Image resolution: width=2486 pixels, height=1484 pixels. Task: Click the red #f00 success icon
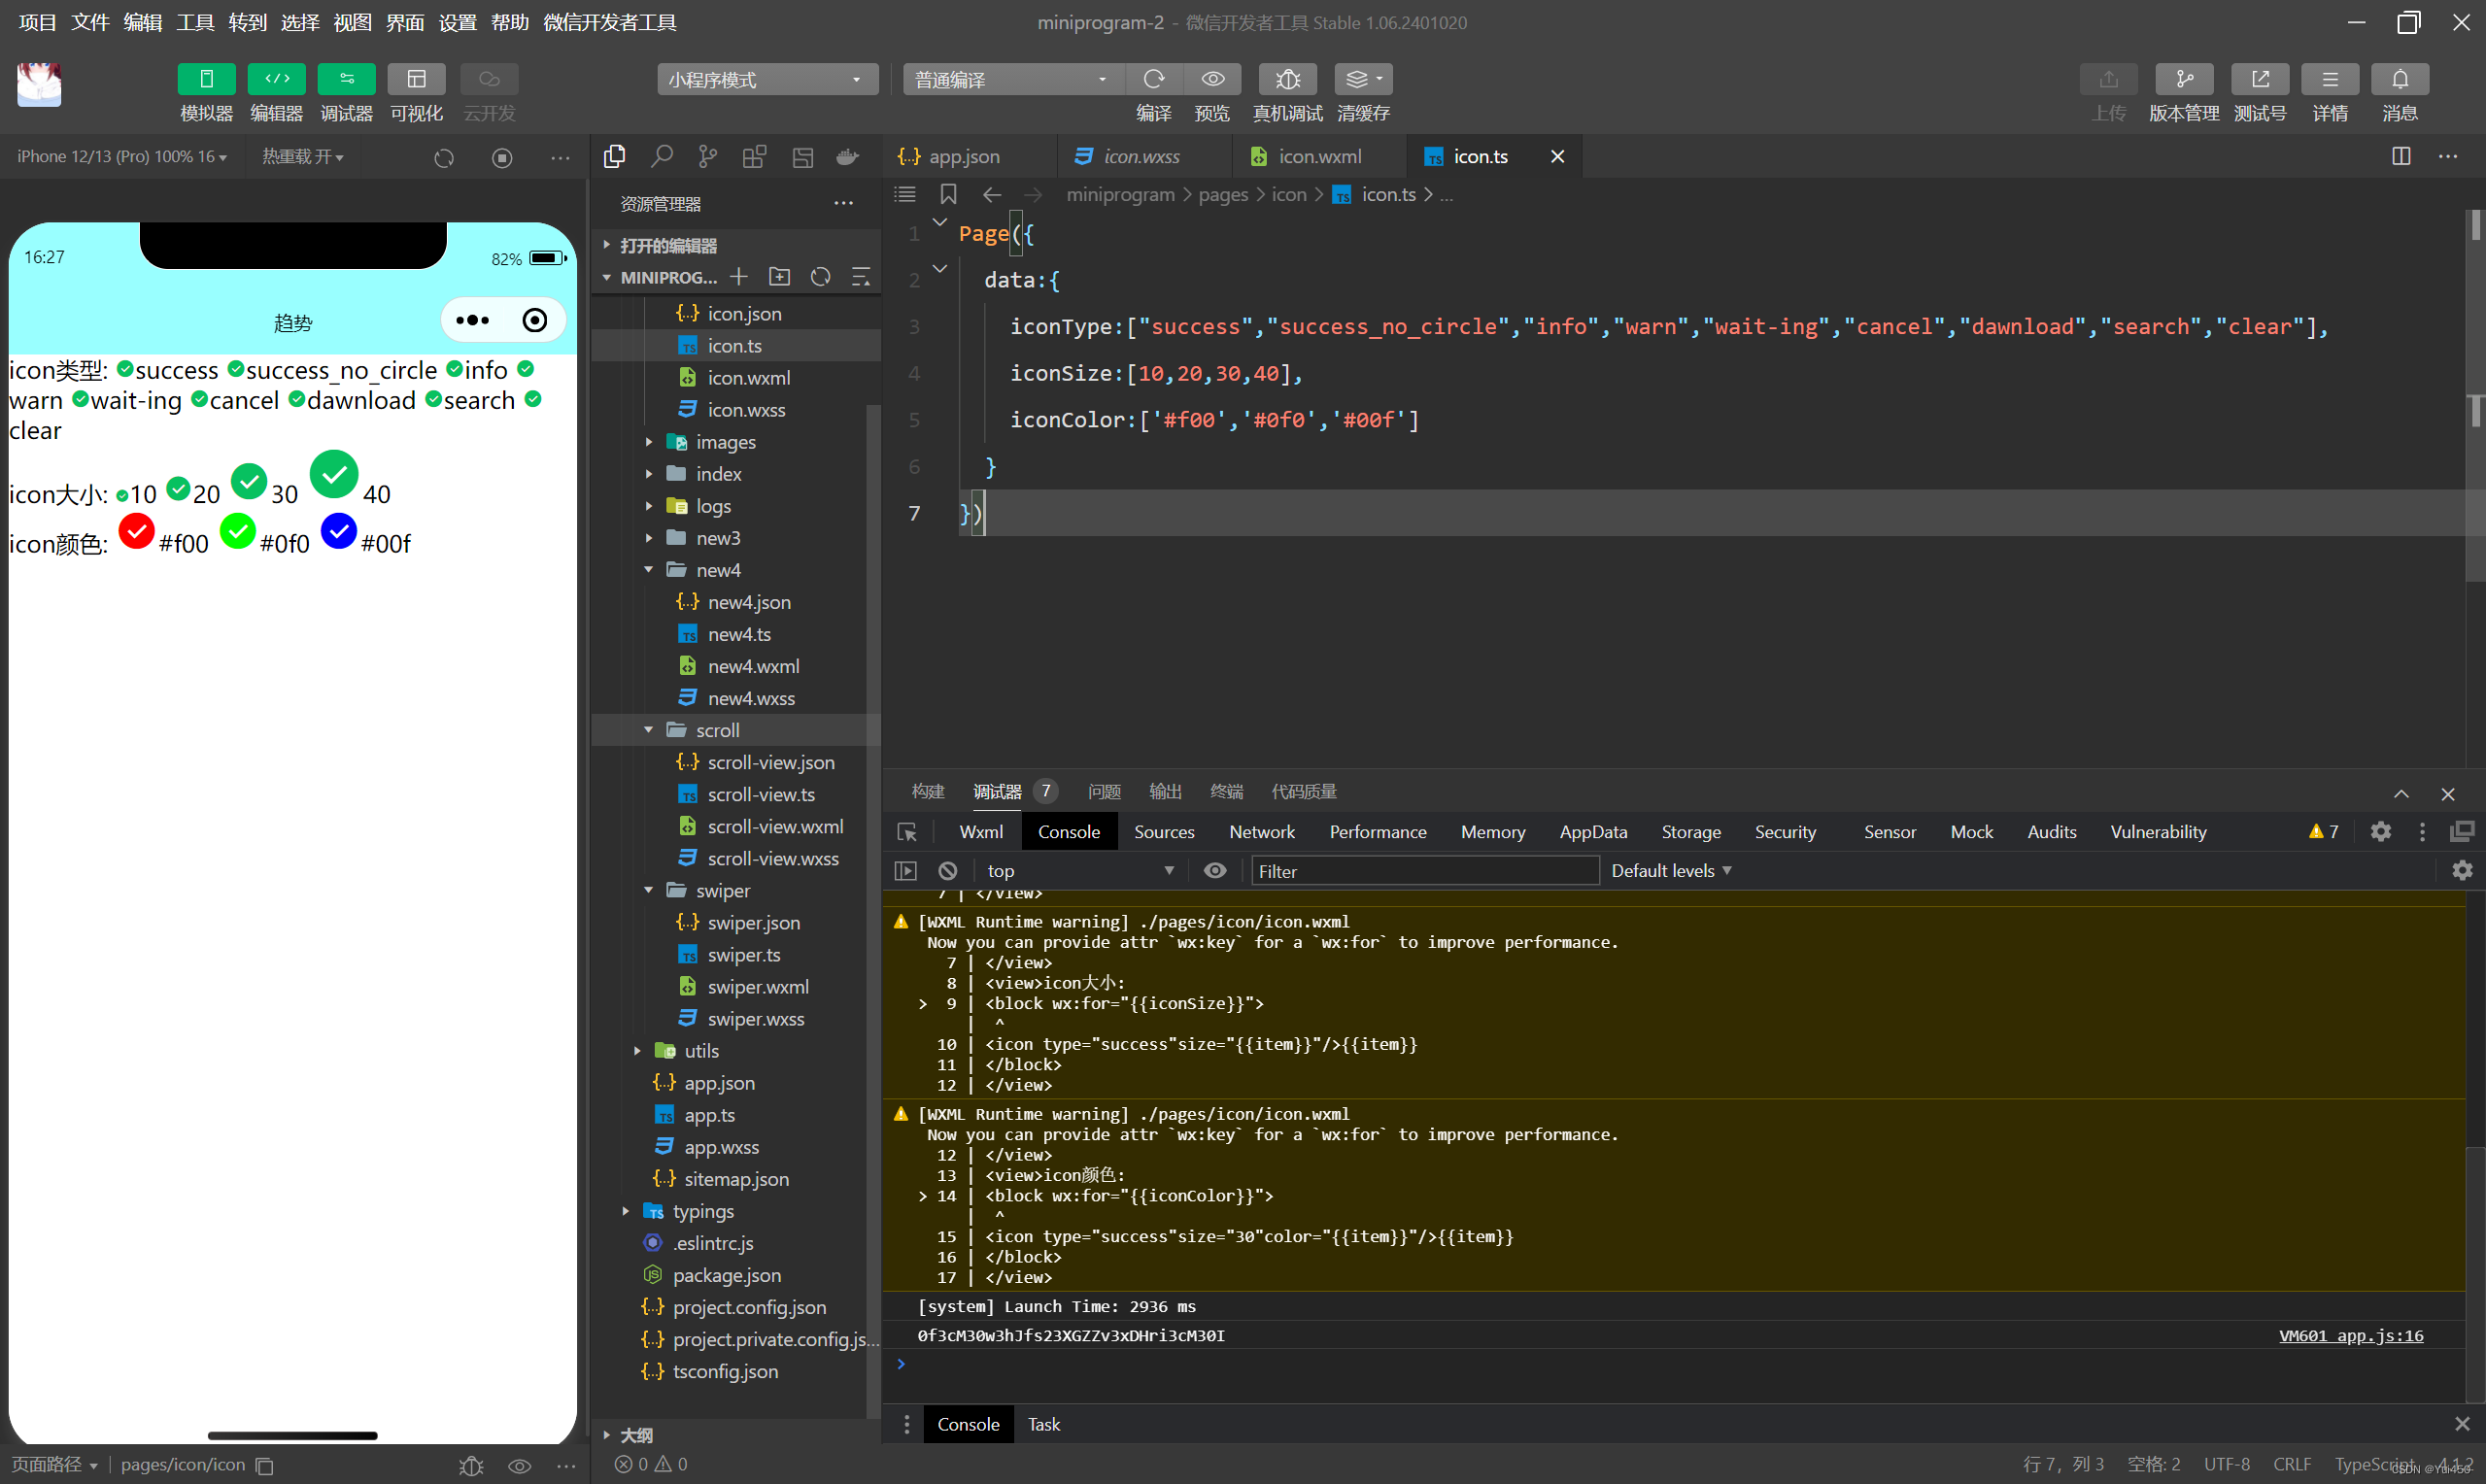(137, 531)
